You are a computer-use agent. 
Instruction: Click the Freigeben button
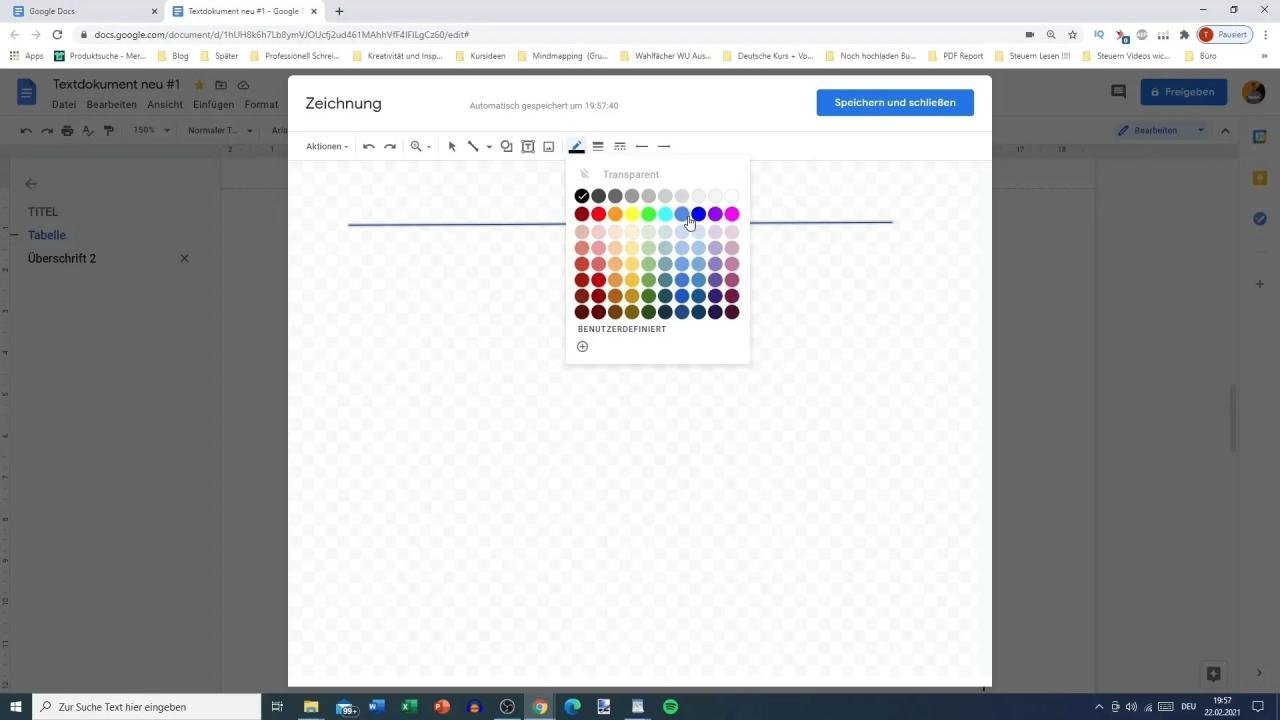(x=1183, y=92)
